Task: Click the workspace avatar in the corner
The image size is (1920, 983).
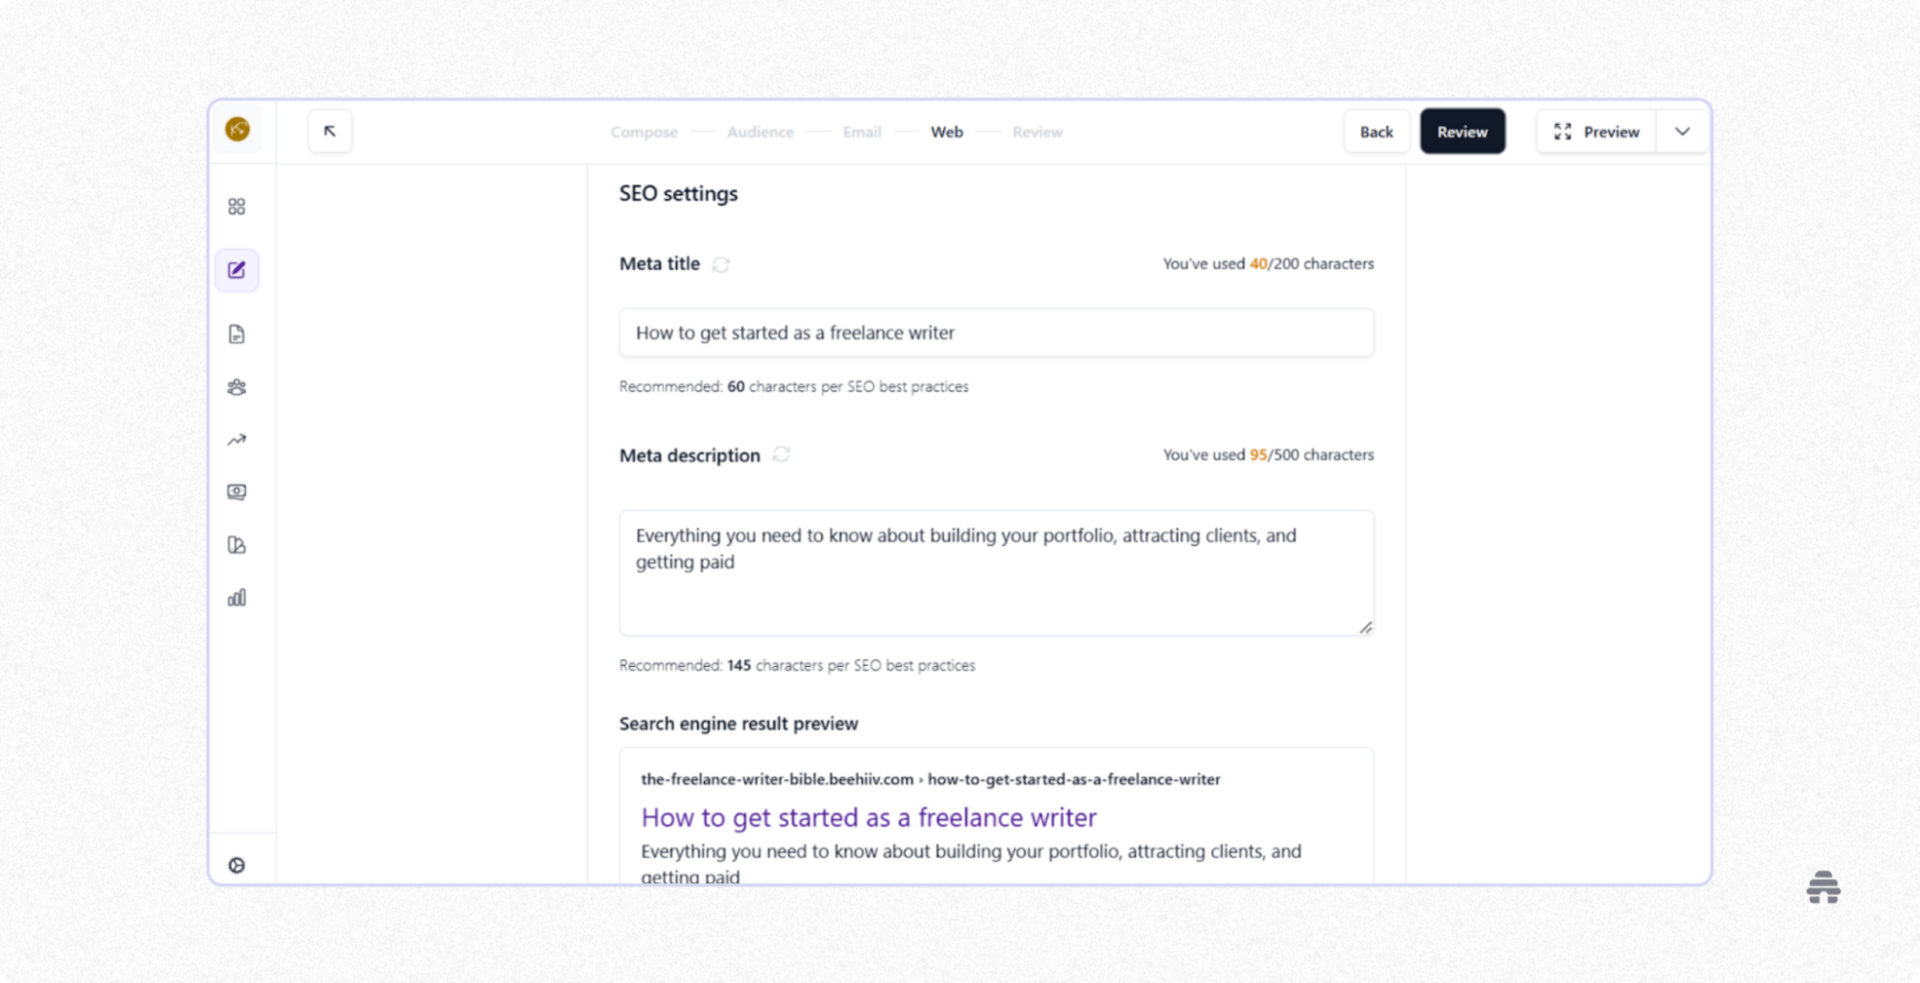Action: [236, 129]
